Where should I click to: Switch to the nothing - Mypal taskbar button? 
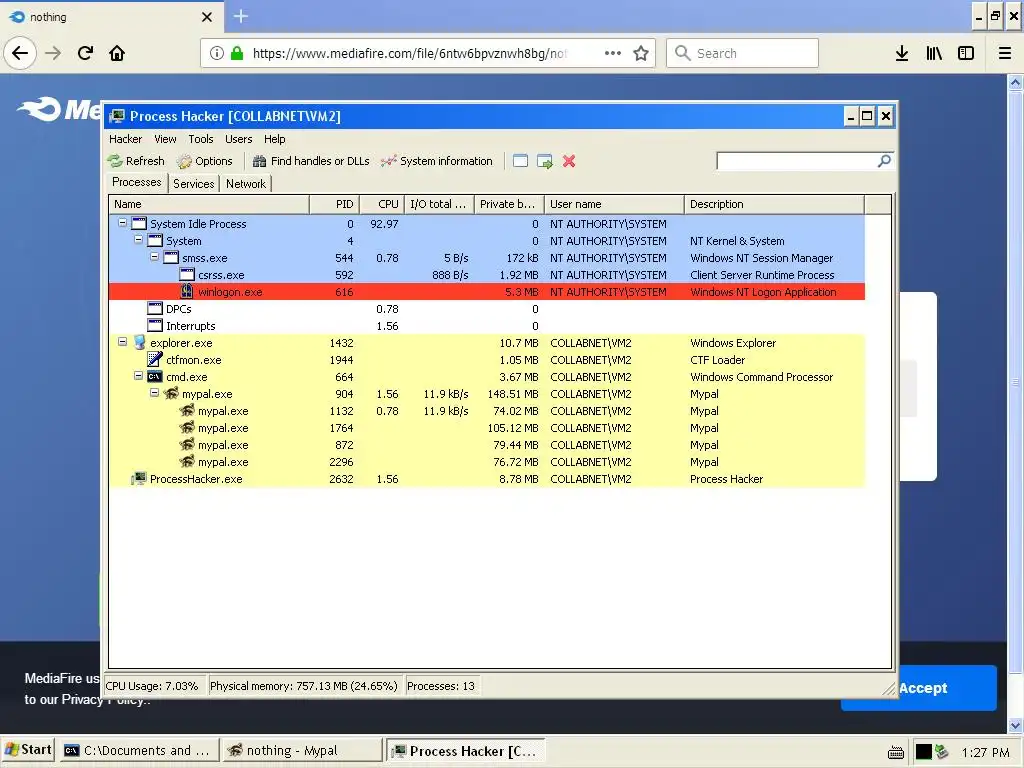tap(302, 751)
